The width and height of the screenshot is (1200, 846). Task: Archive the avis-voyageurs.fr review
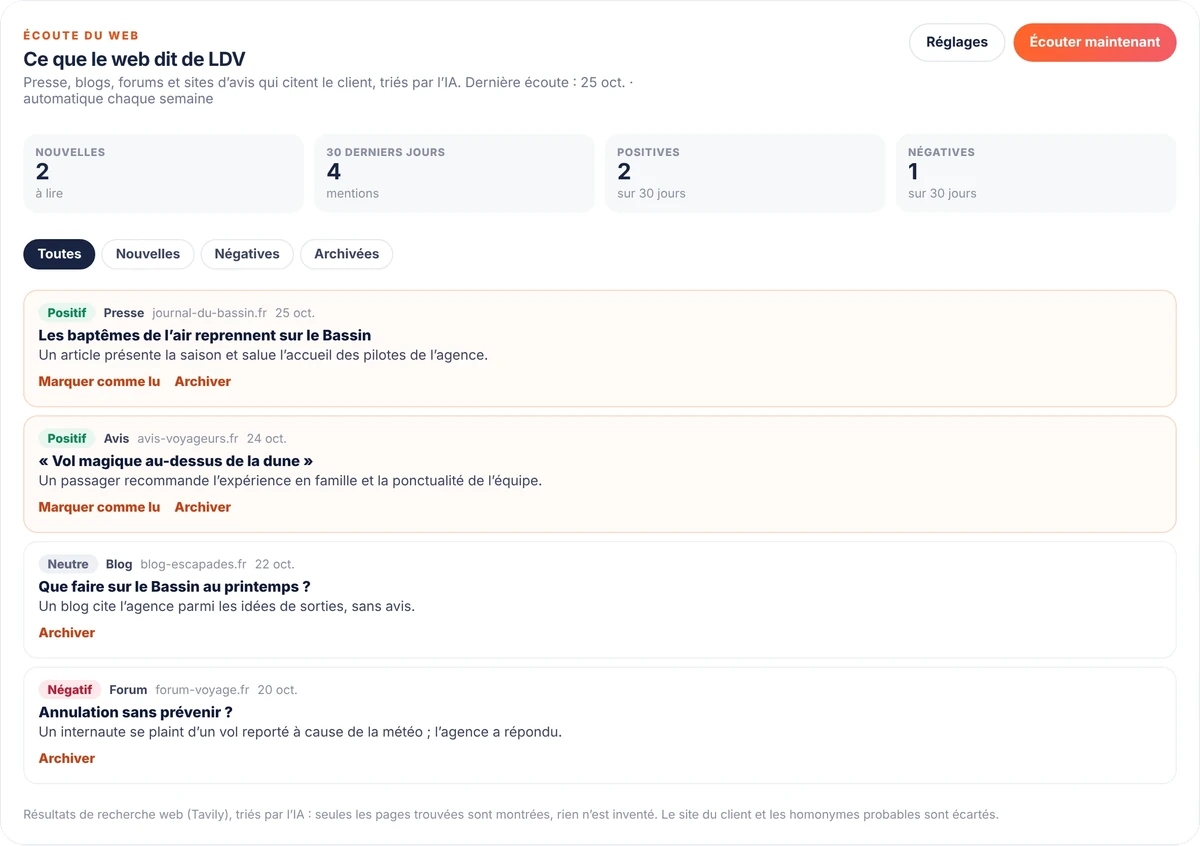pos(203,507)
